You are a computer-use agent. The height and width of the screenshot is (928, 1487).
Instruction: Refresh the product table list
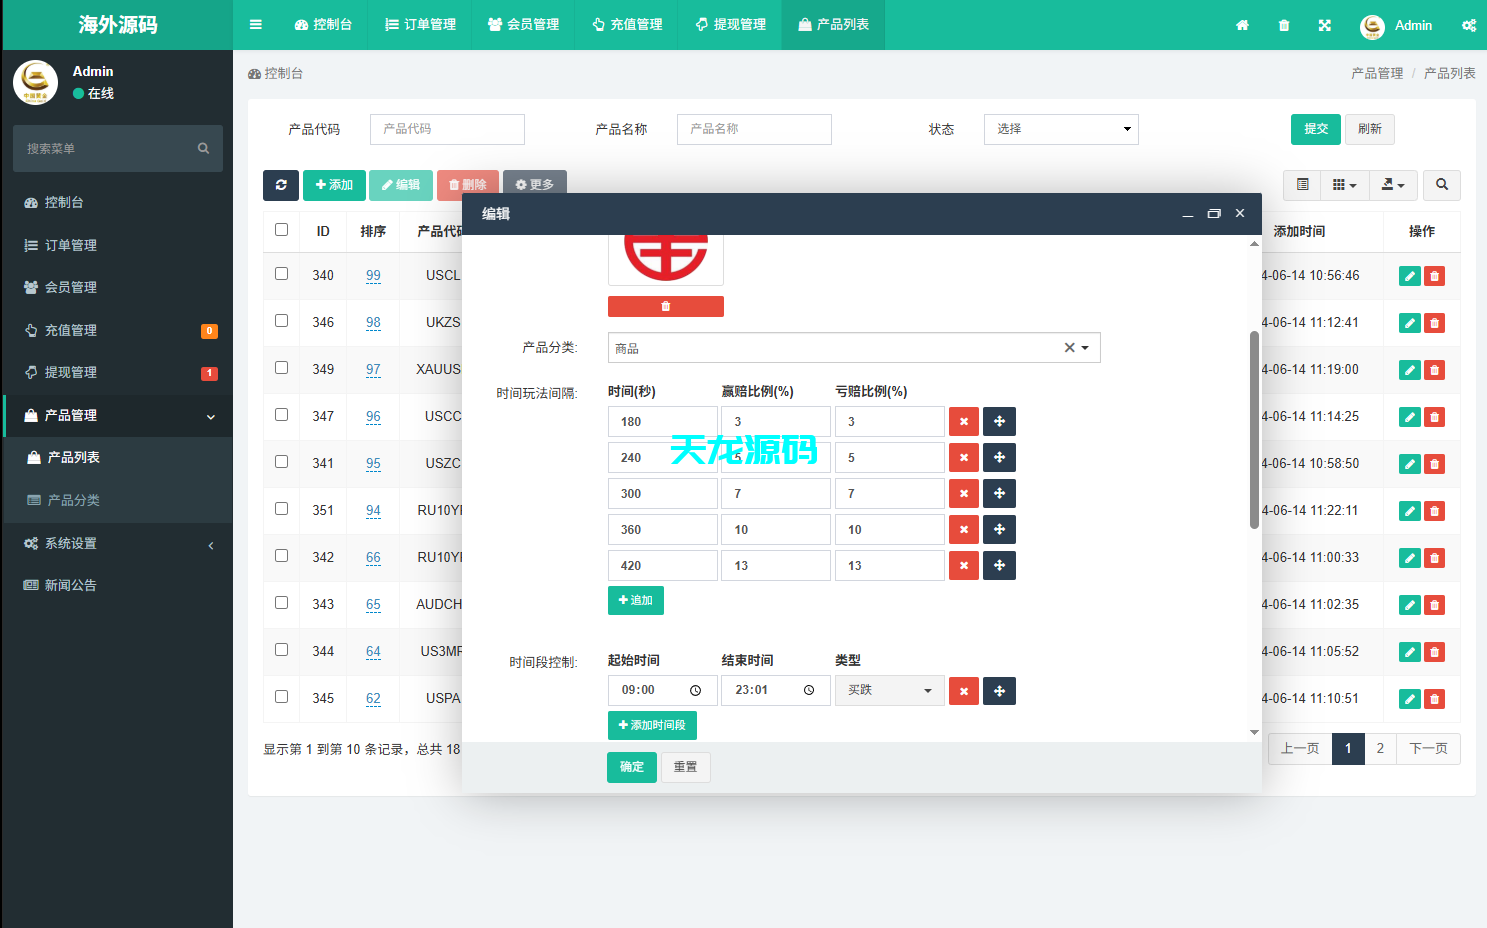(281, 185)
